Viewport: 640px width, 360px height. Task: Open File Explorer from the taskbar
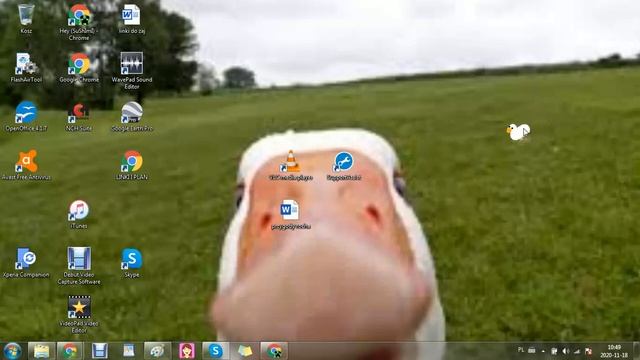pyautogui.click(x=41, y=351)
